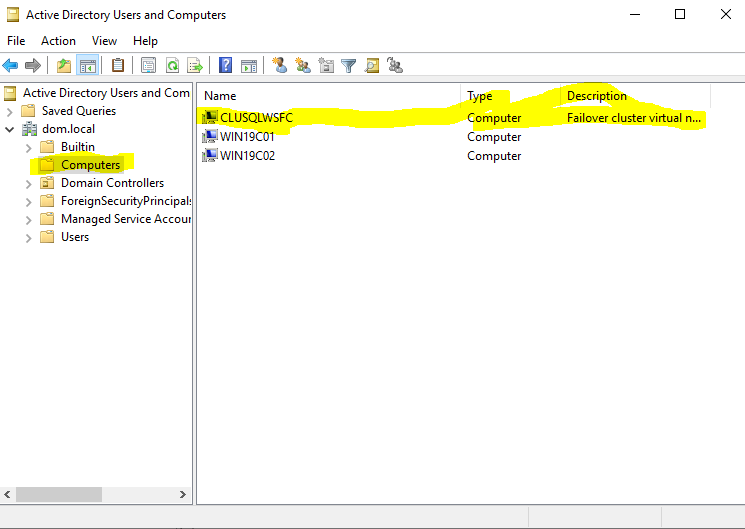
Task: Click the Up one level folder icon
Action: (x=64, y=66)
